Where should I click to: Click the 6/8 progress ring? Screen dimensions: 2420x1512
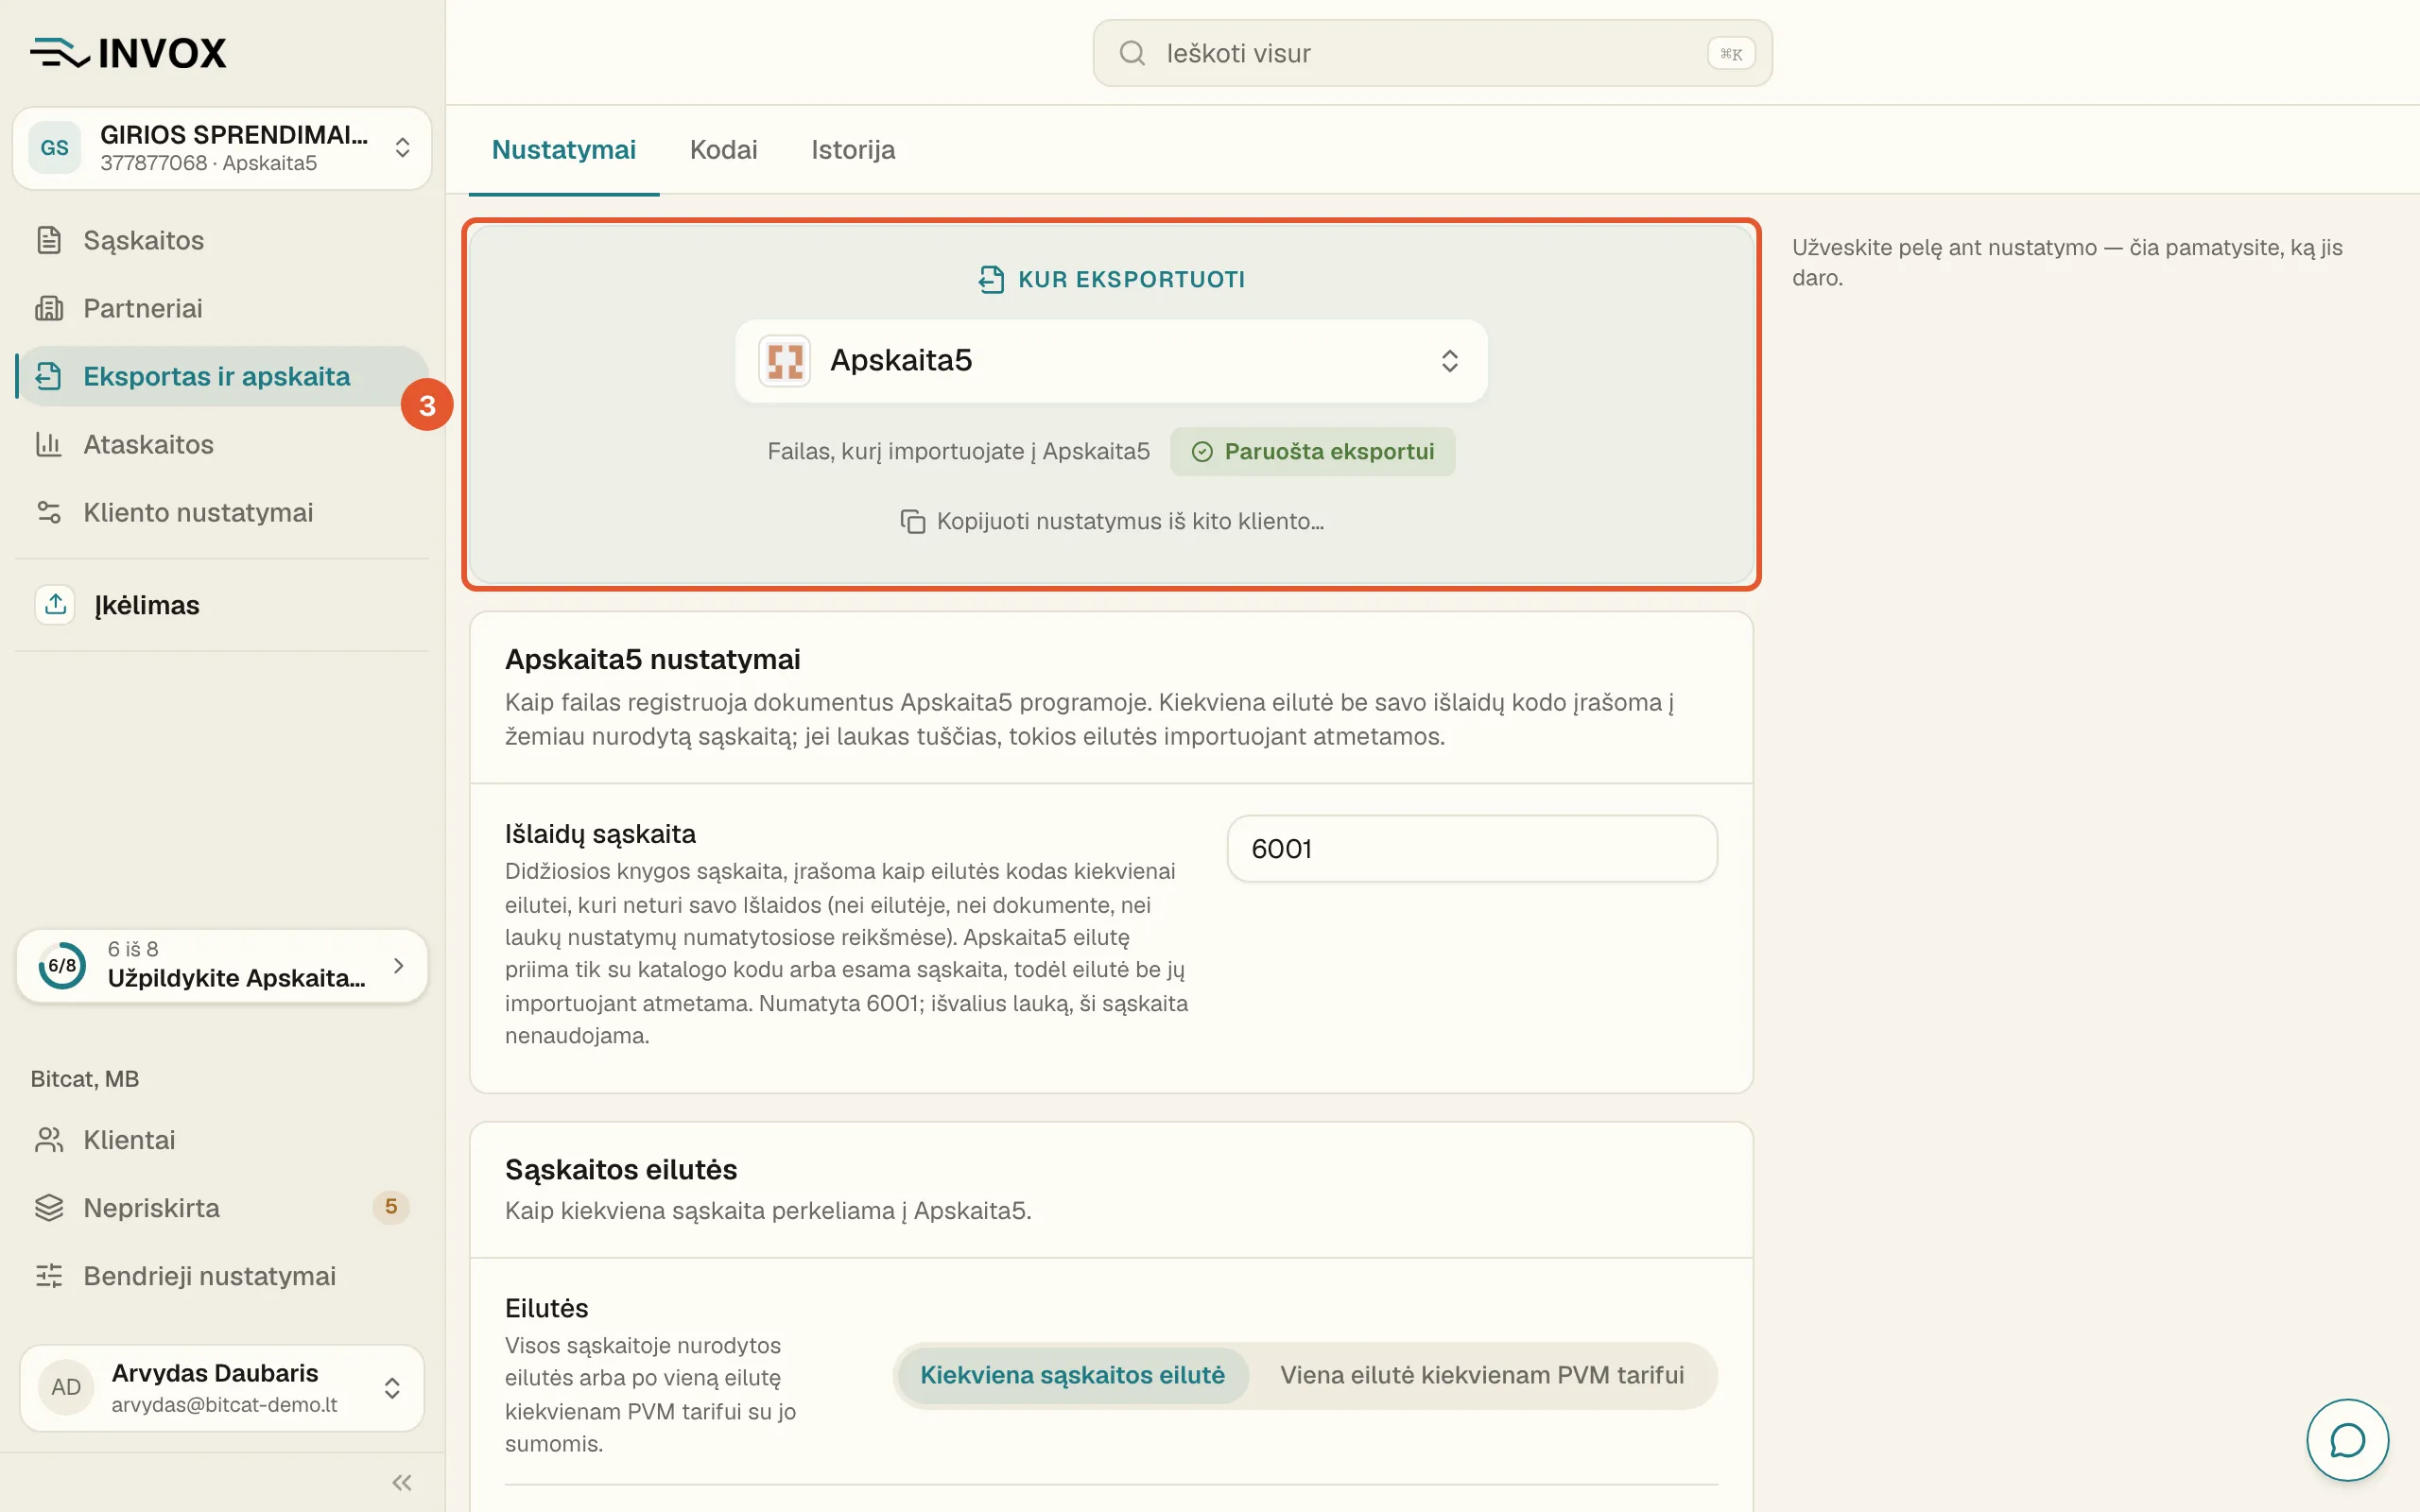62,965
